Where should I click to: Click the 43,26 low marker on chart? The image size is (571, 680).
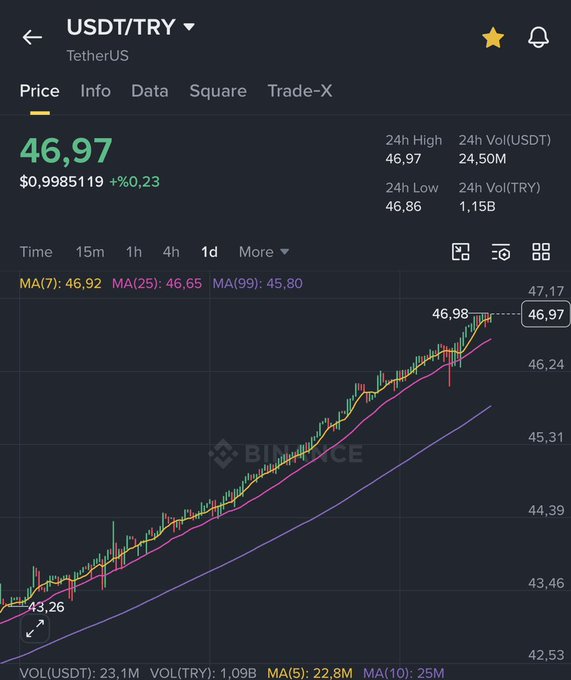[46, 607]
